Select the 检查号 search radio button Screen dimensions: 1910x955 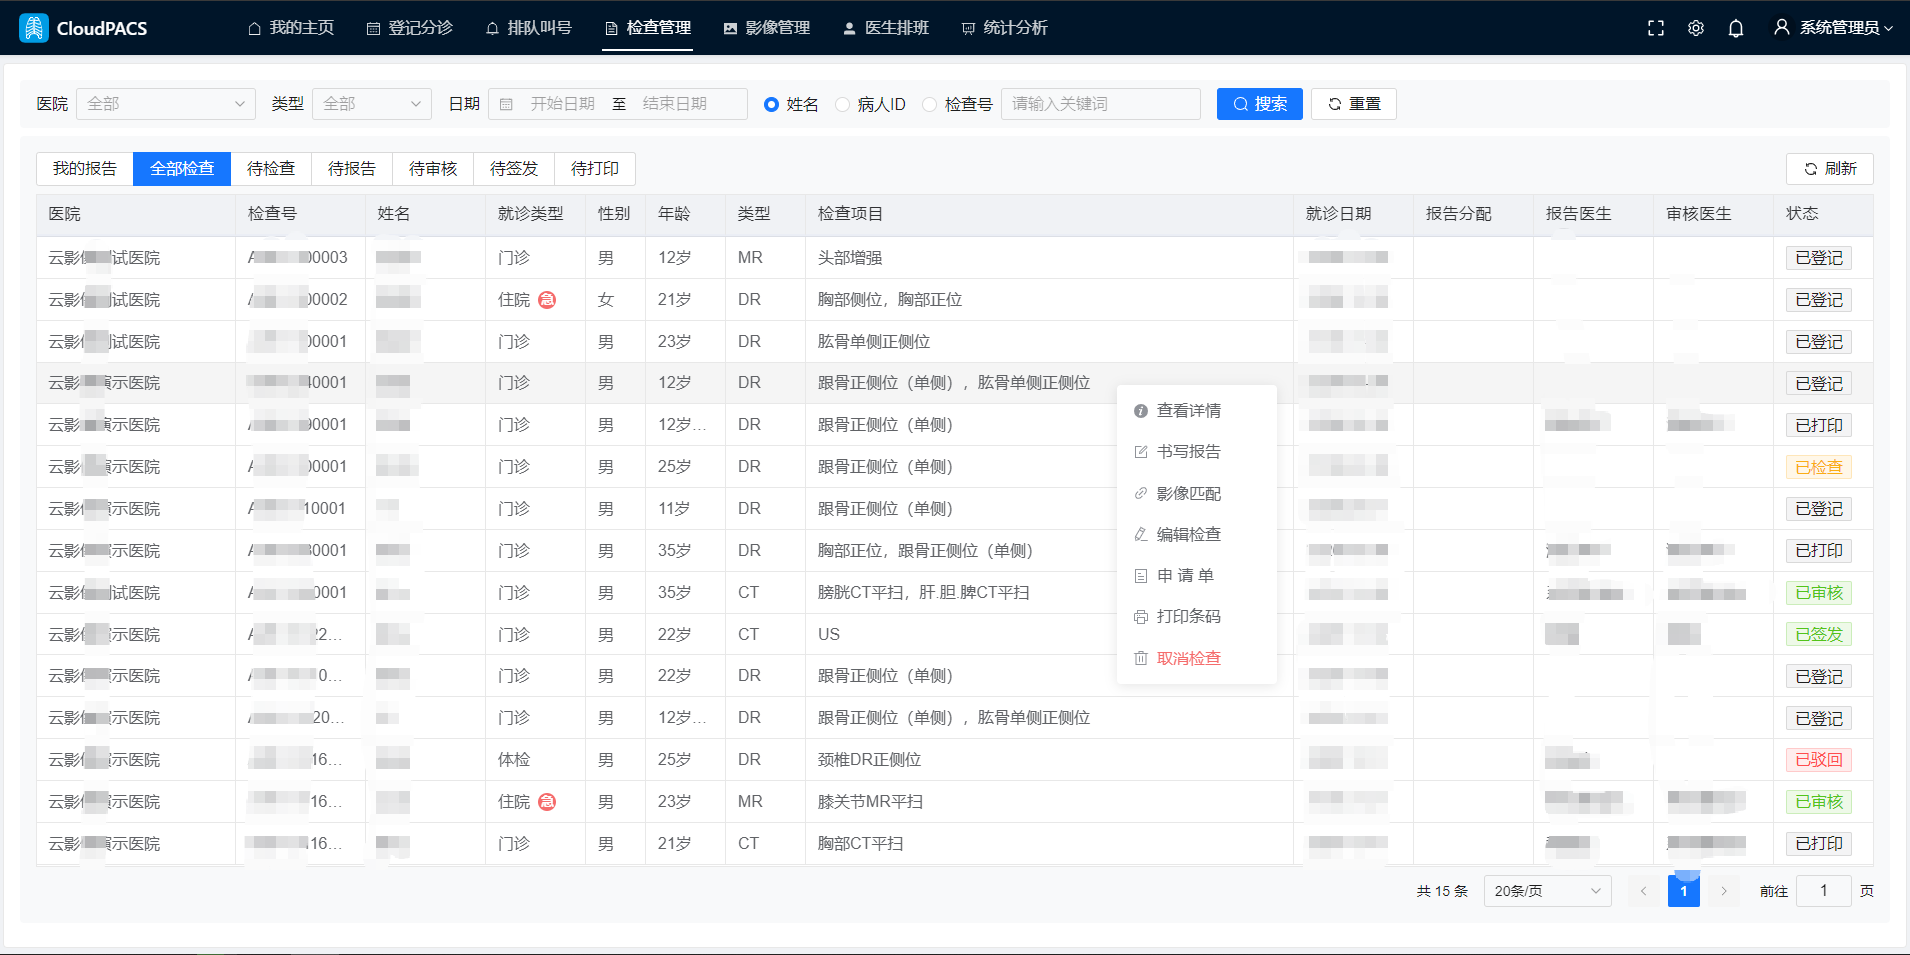click(930, 104)
